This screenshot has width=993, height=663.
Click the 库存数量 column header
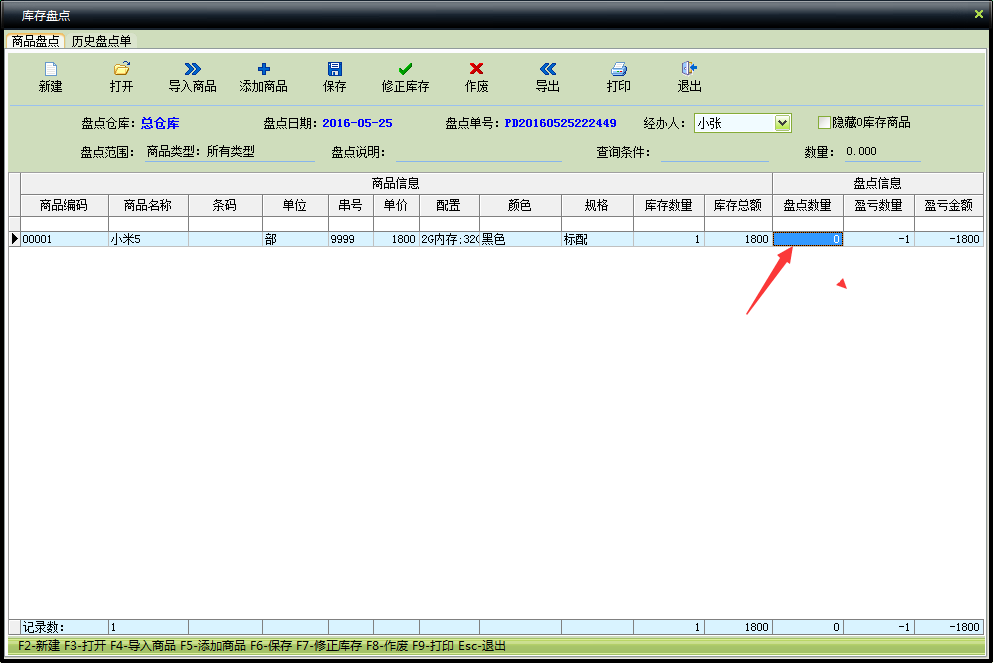pos(669,205)
